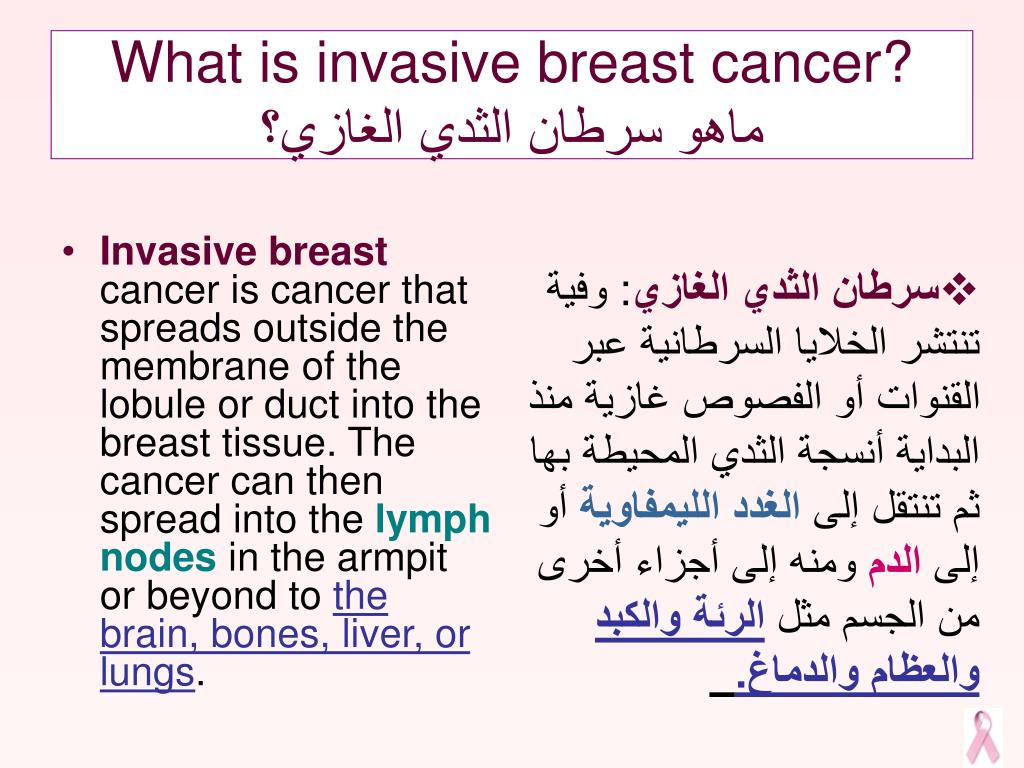
Task: Open the 'brain, bones, liver, or' link
Action: pos(285,633)
